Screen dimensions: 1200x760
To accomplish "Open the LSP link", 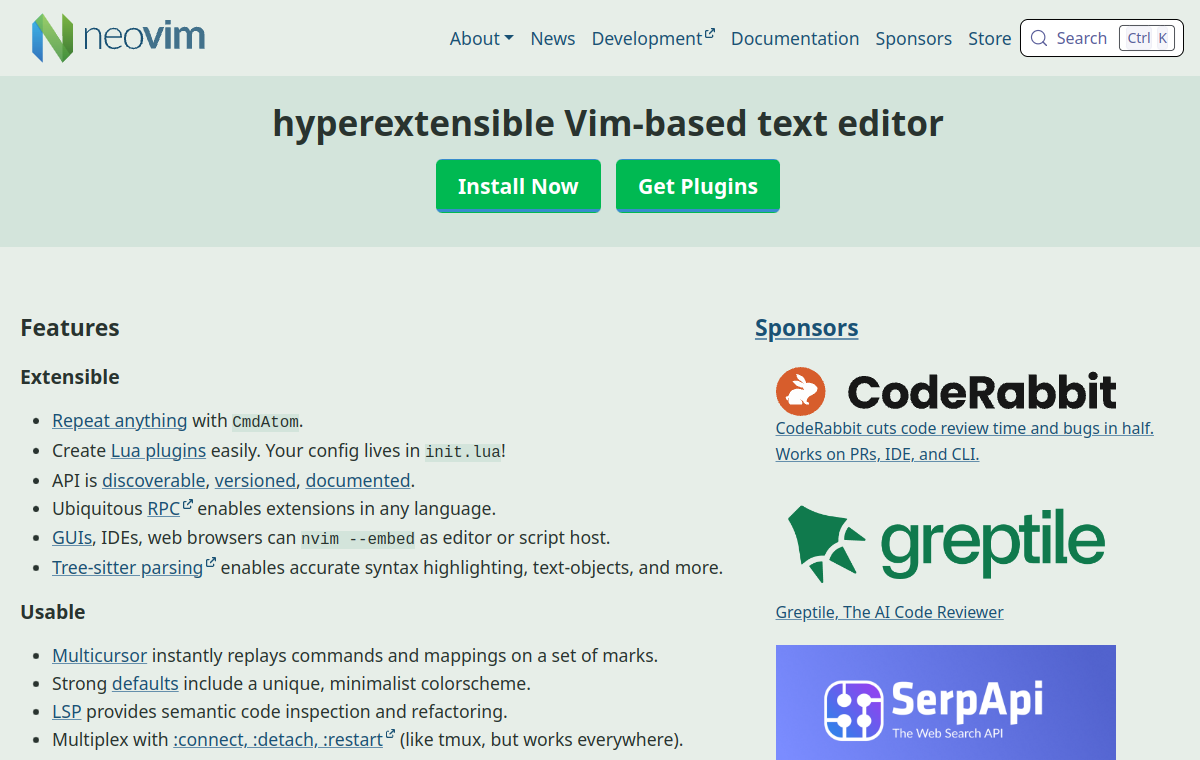I will [67, 712].
